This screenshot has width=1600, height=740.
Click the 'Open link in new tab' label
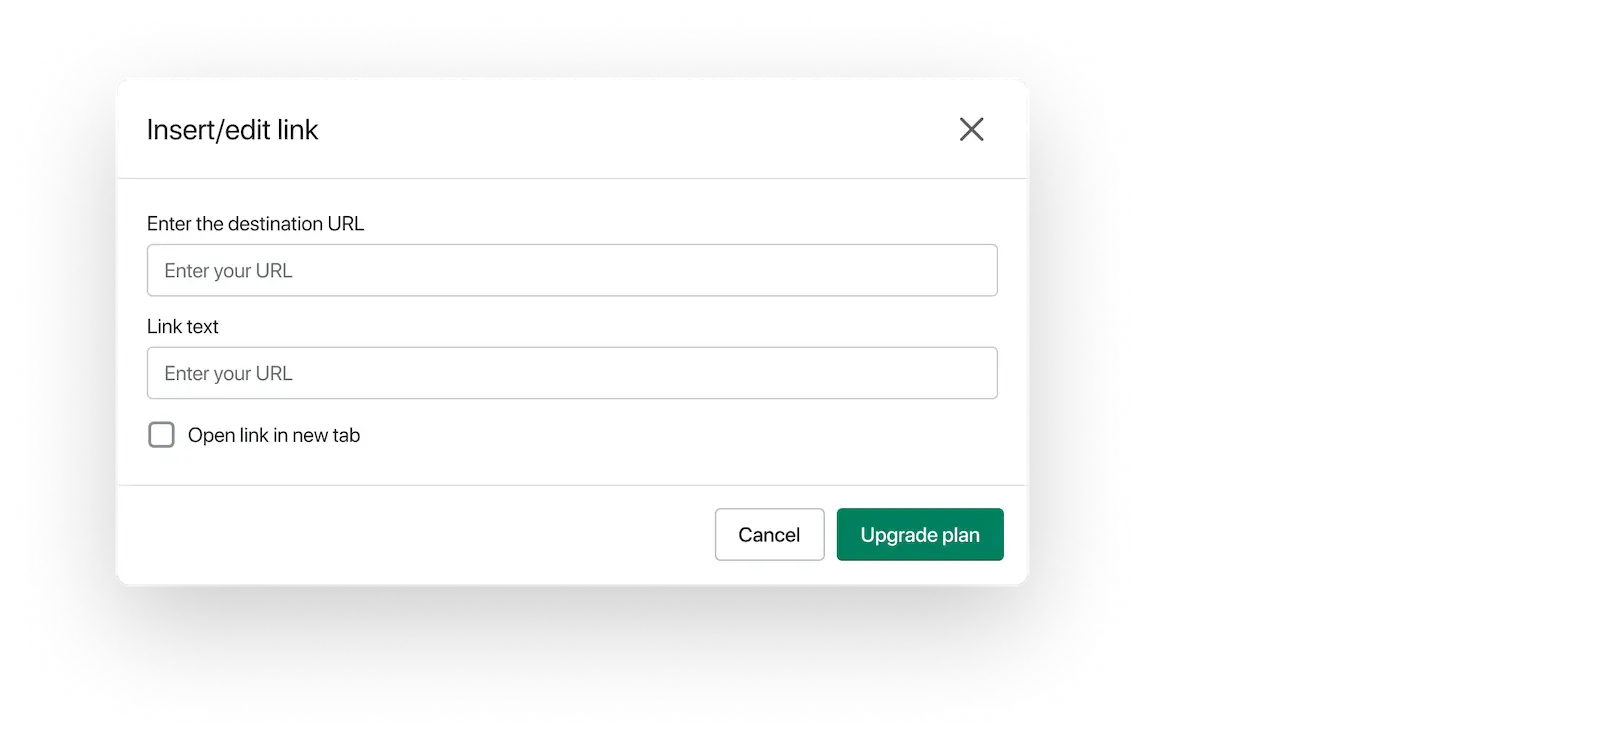point(274,435)
